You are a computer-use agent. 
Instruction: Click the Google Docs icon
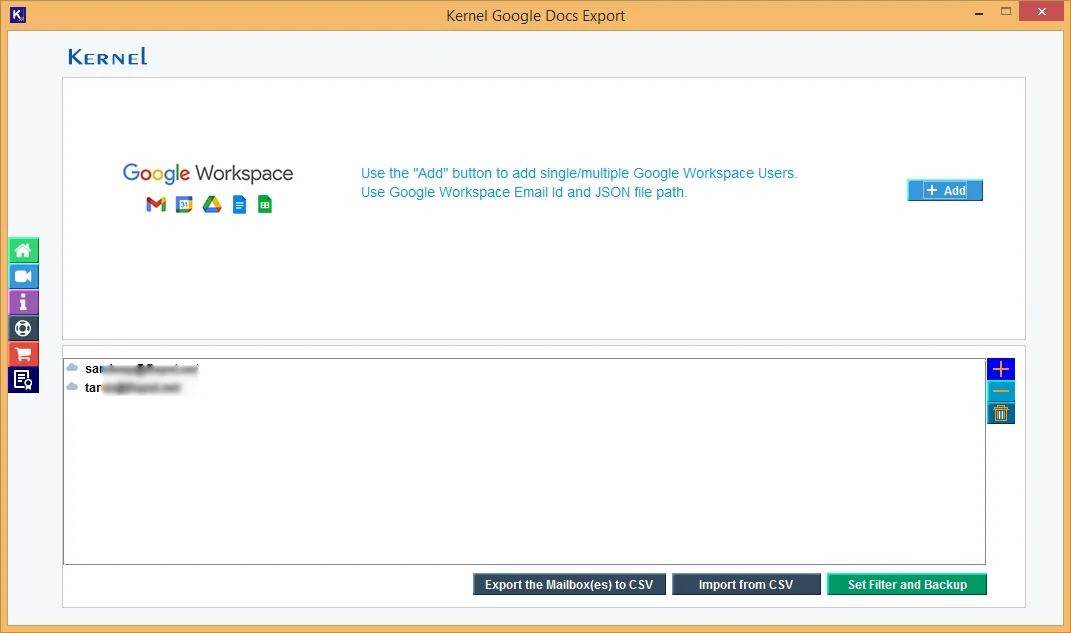(x=239, y=204)
